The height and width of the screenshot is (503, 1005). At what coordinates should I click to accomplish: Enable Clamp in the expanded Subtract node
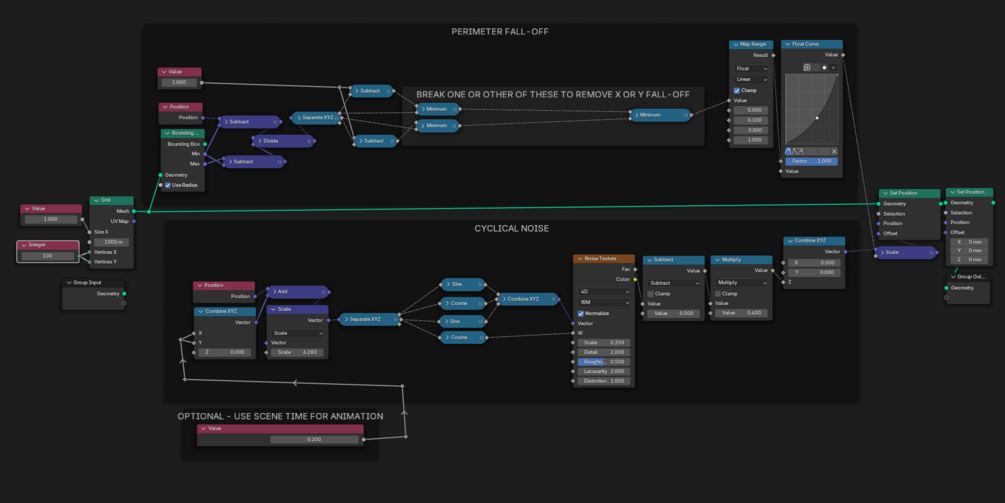(650, 293)
